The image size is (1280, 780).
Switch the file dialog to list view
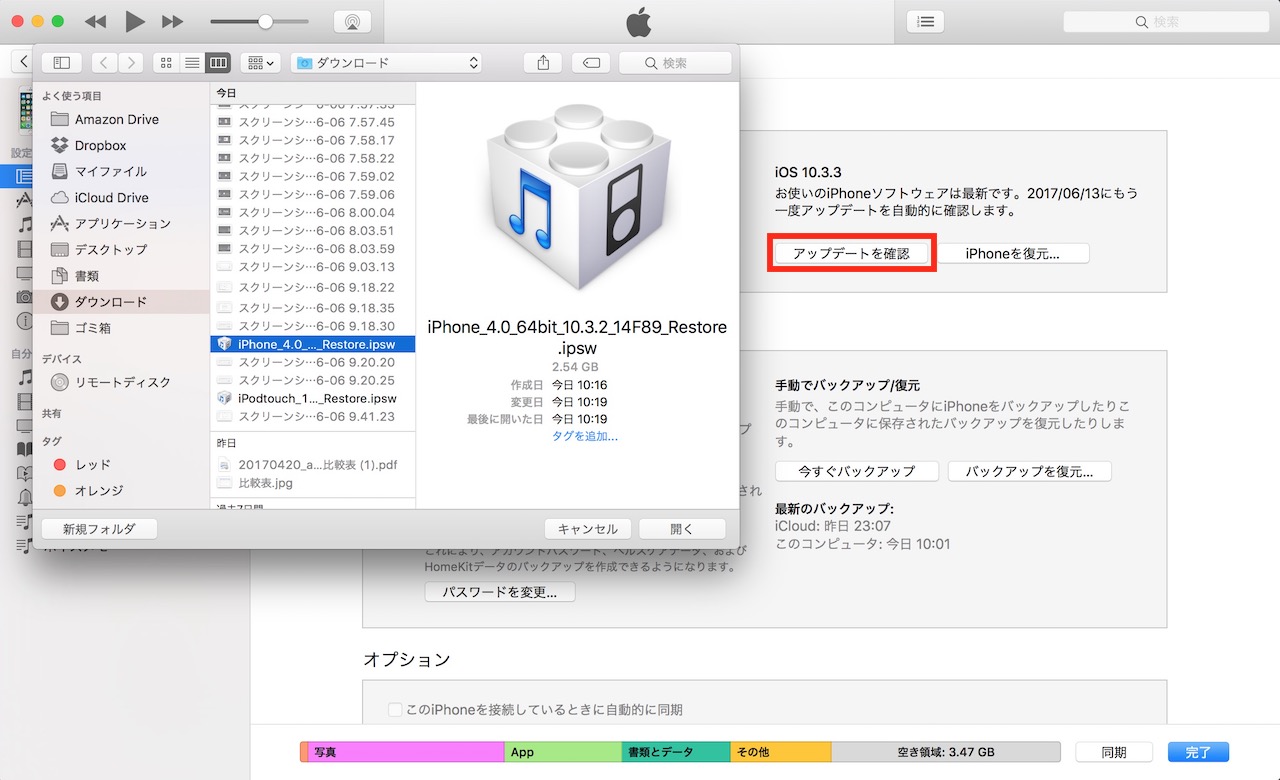point(192,62)
